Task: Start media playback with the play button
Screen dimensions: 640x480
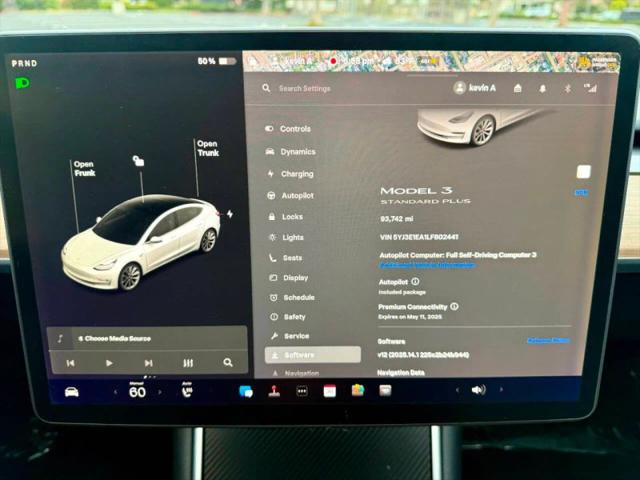Action: click(x=109, y=363)
